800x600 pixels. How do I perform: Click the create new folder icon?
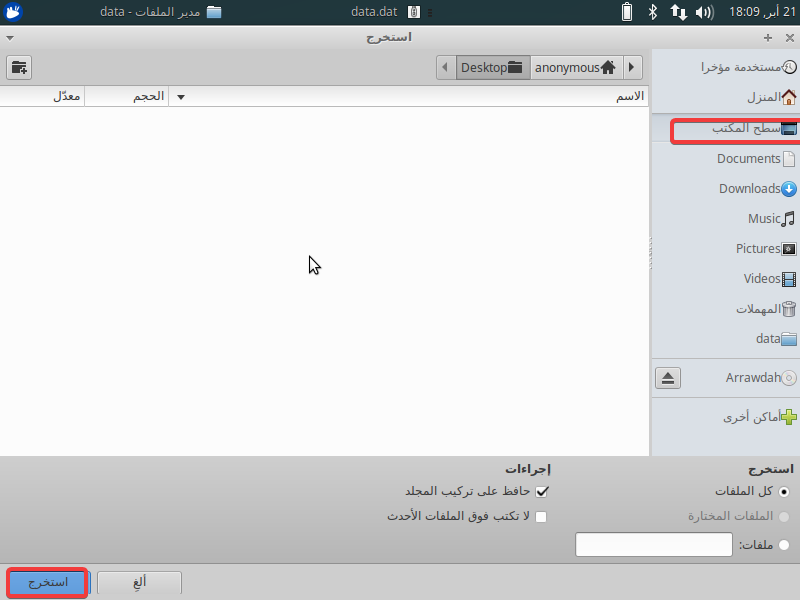pyautogui.click(x=19, y=67)
